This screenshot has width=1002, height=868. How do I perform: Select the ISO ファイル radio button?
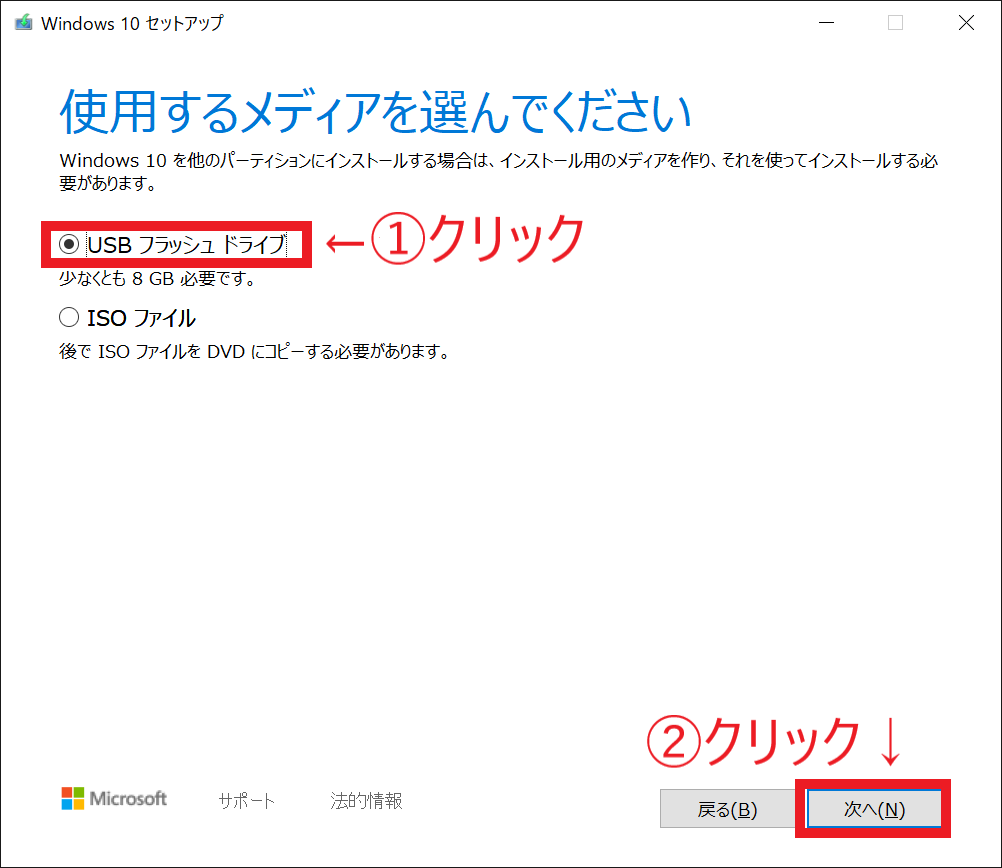(69, 318)
